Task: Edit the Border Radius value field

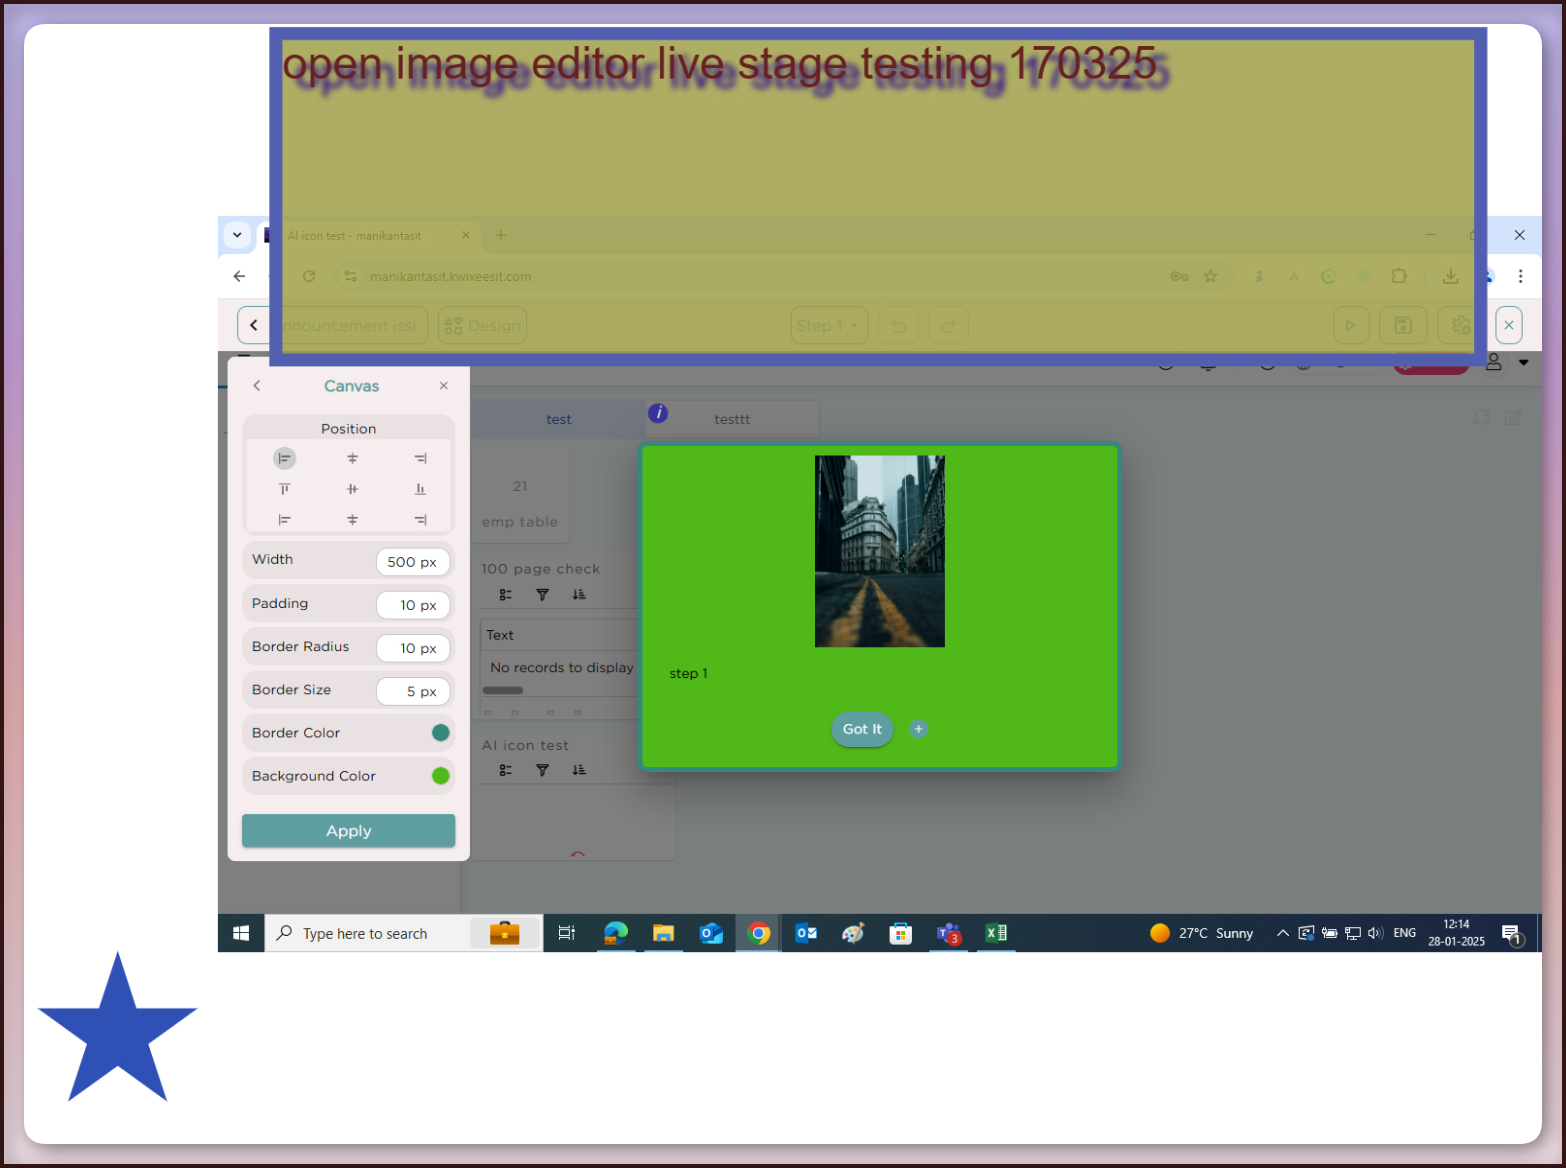Action: (413, 648)
